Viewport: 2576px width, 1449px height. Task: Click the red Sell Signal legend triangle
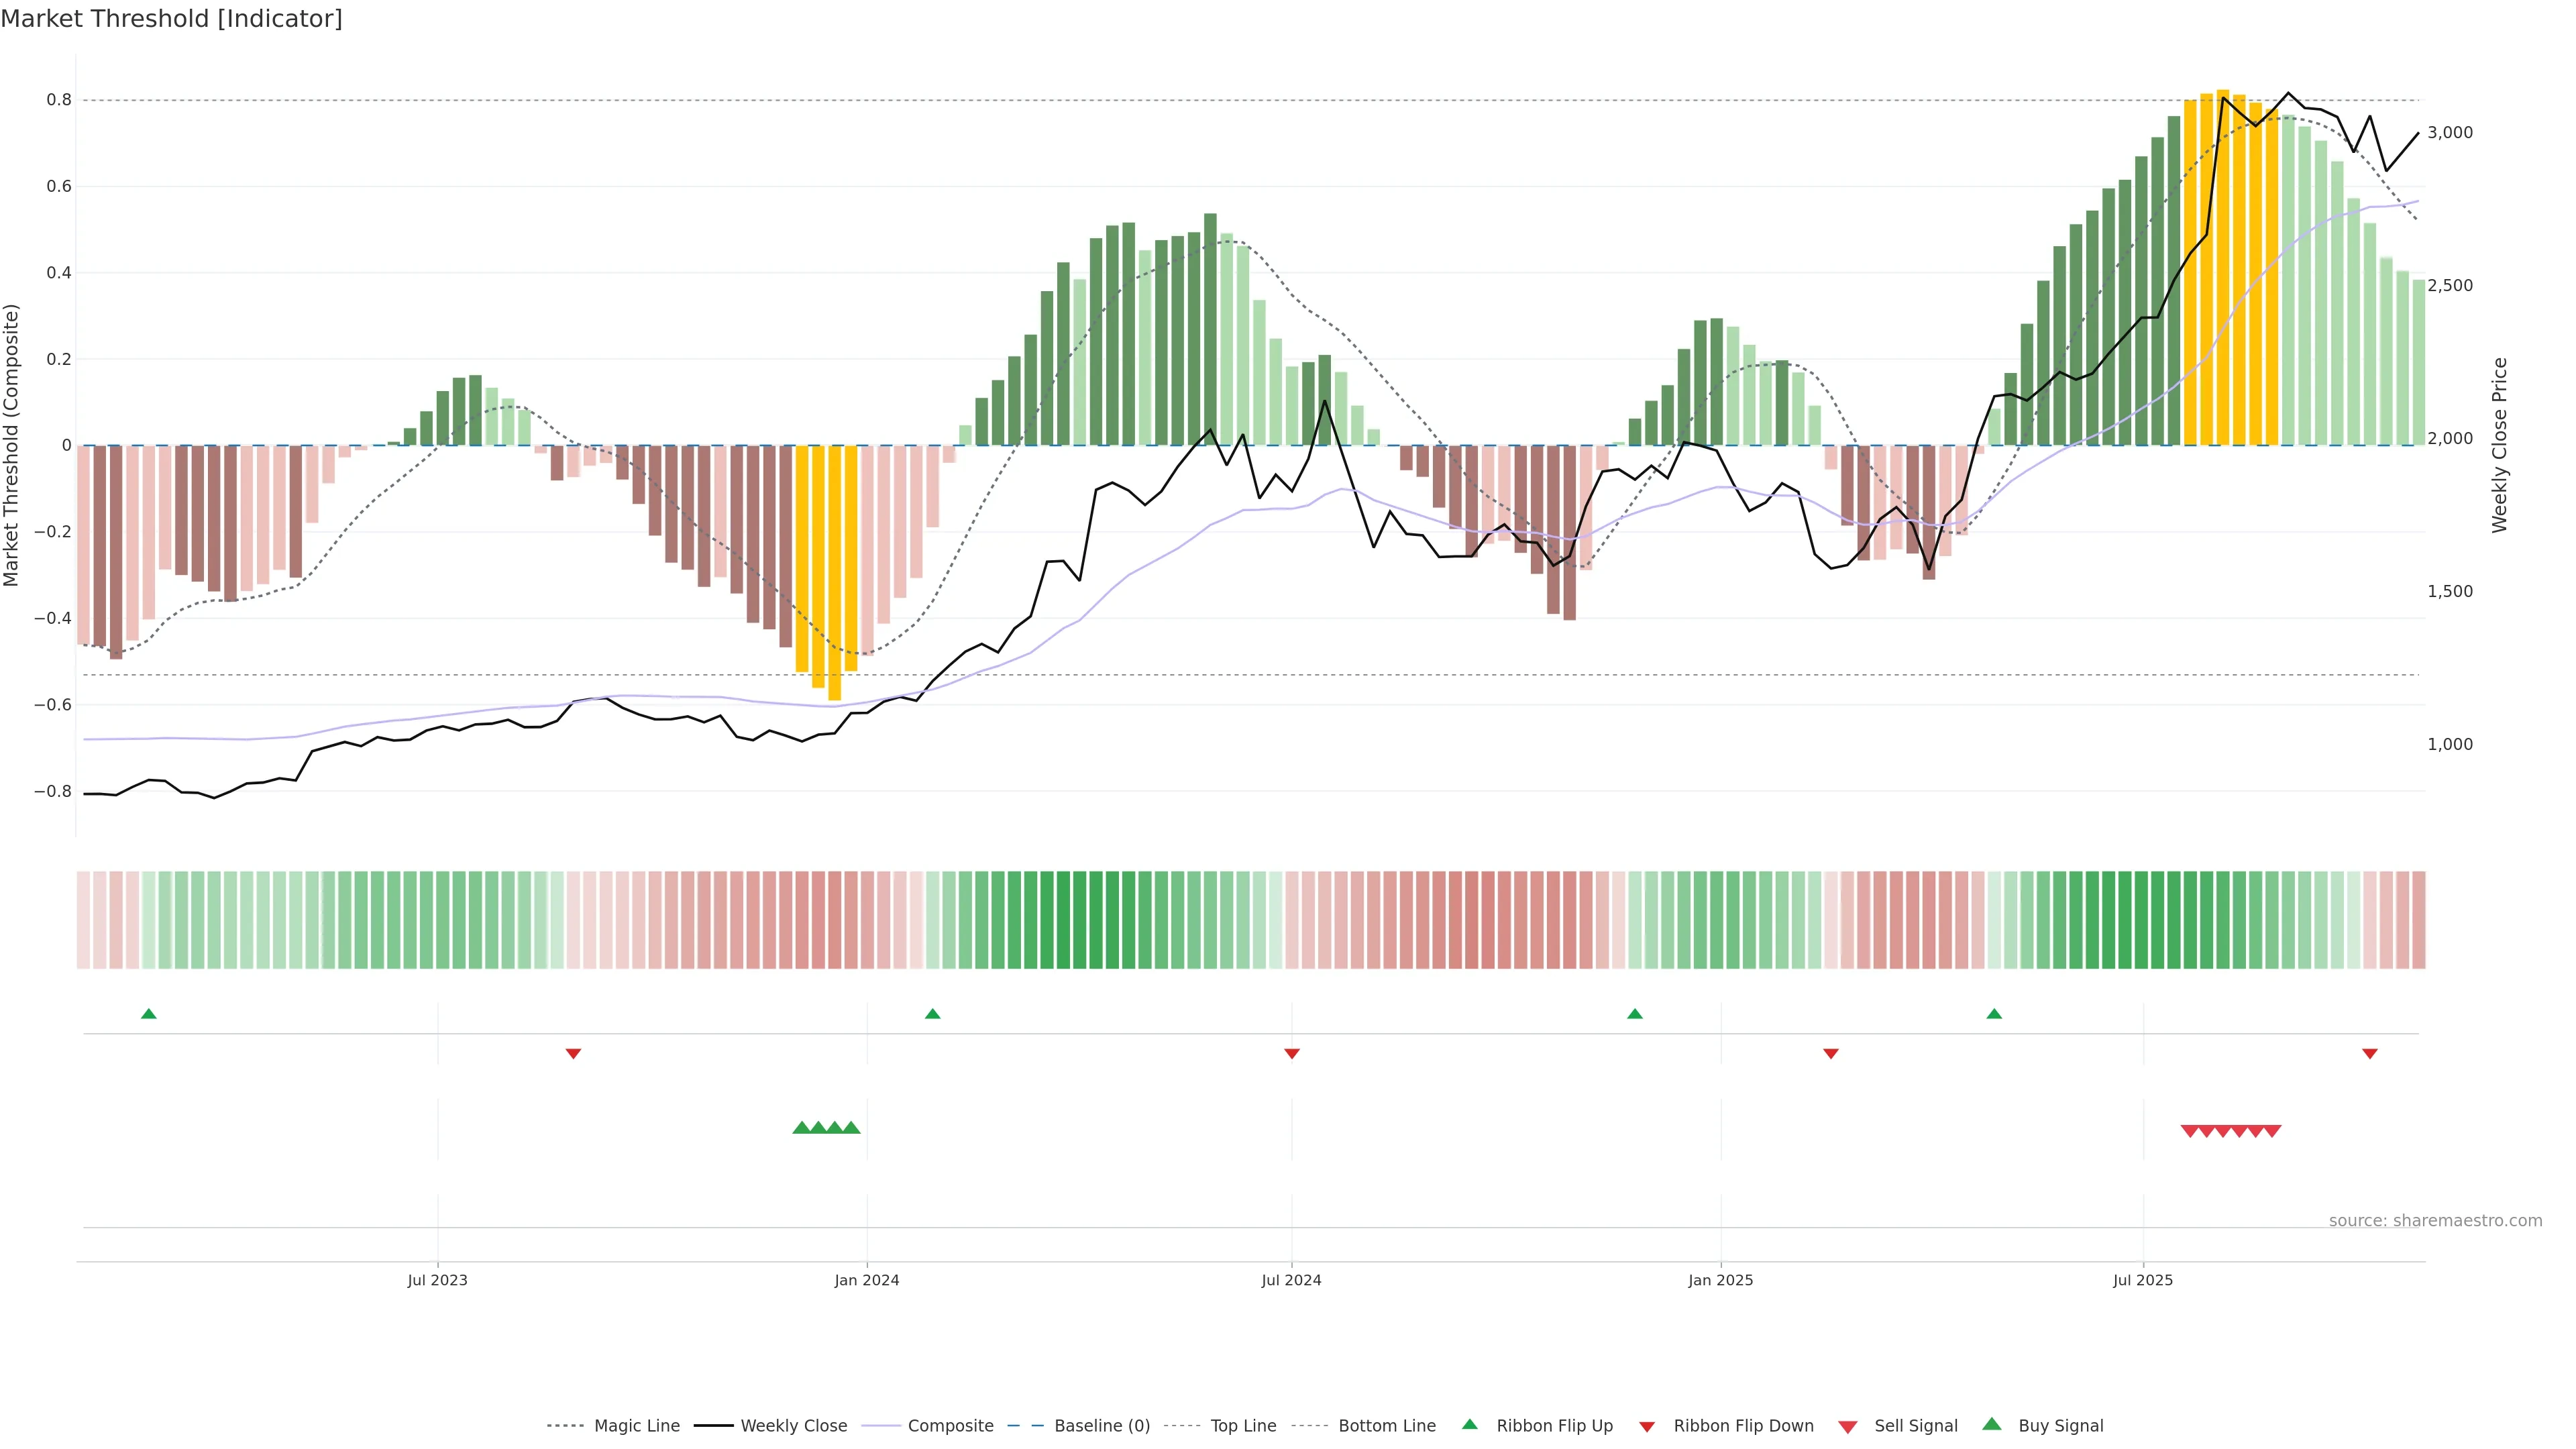pos(1848,1427)
